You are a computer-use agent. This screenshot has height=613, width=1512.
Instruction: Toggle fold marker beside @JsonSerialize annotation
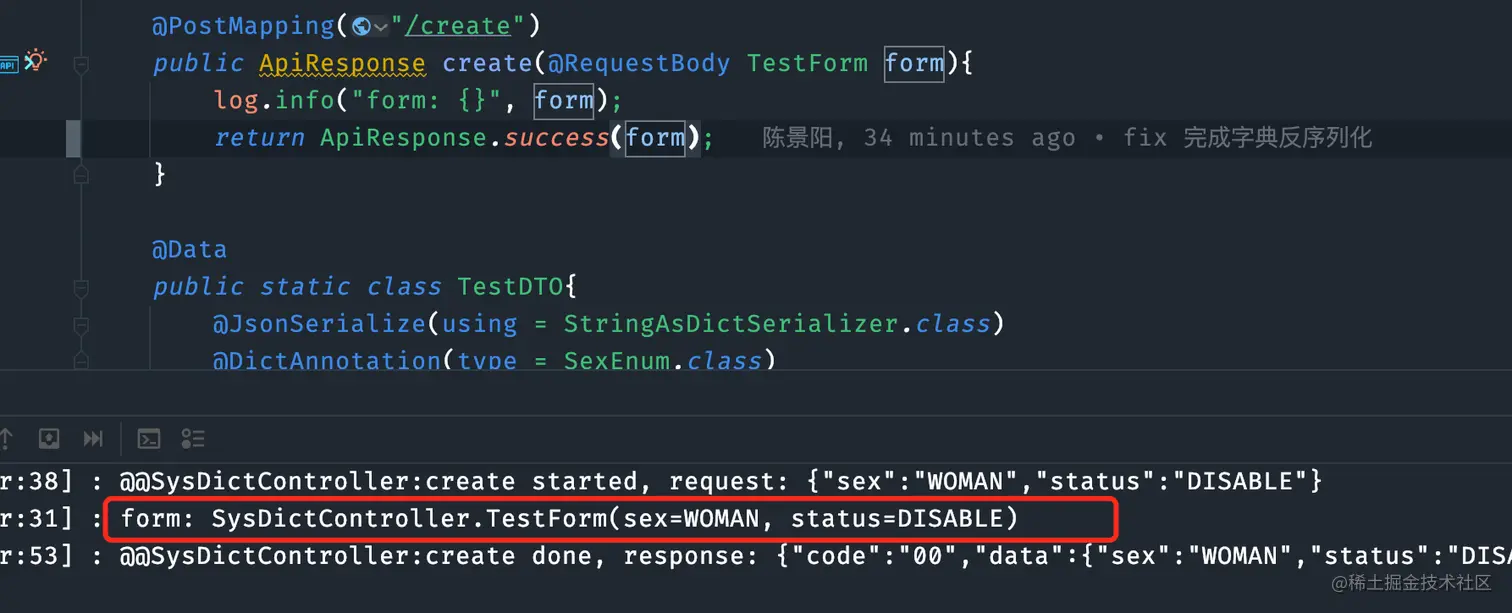pos(81,325)
